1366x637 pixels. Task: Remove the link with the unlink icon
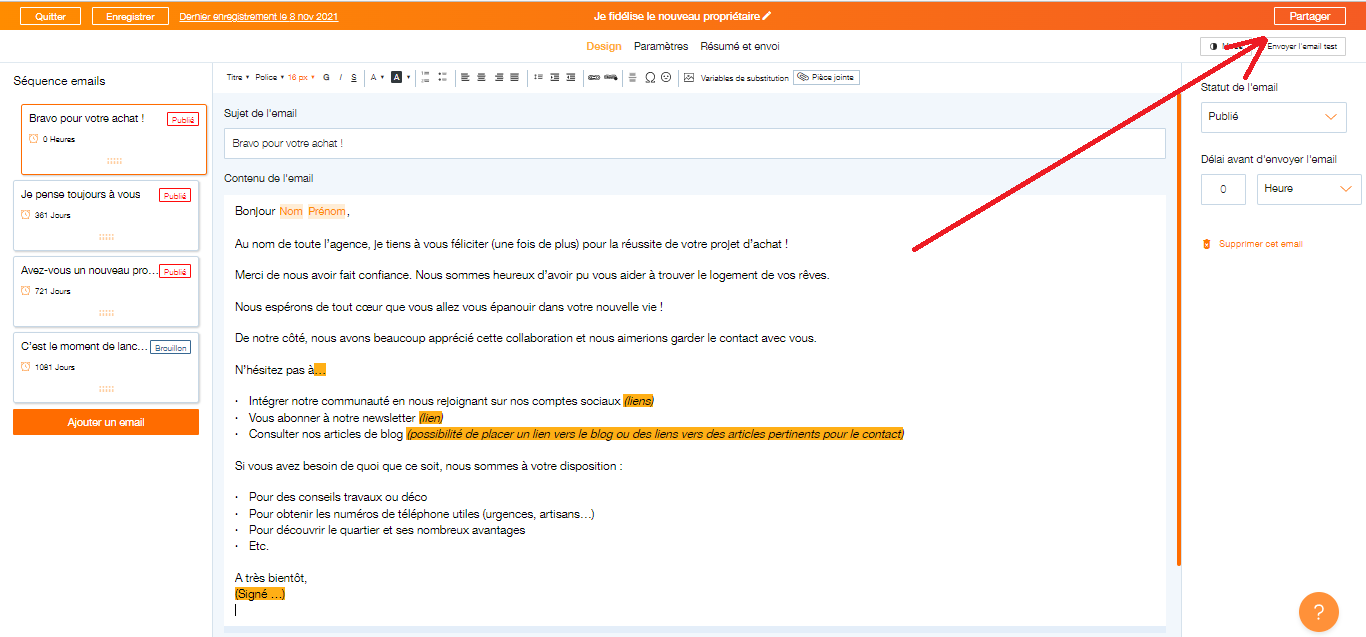(x=611, y=77)
